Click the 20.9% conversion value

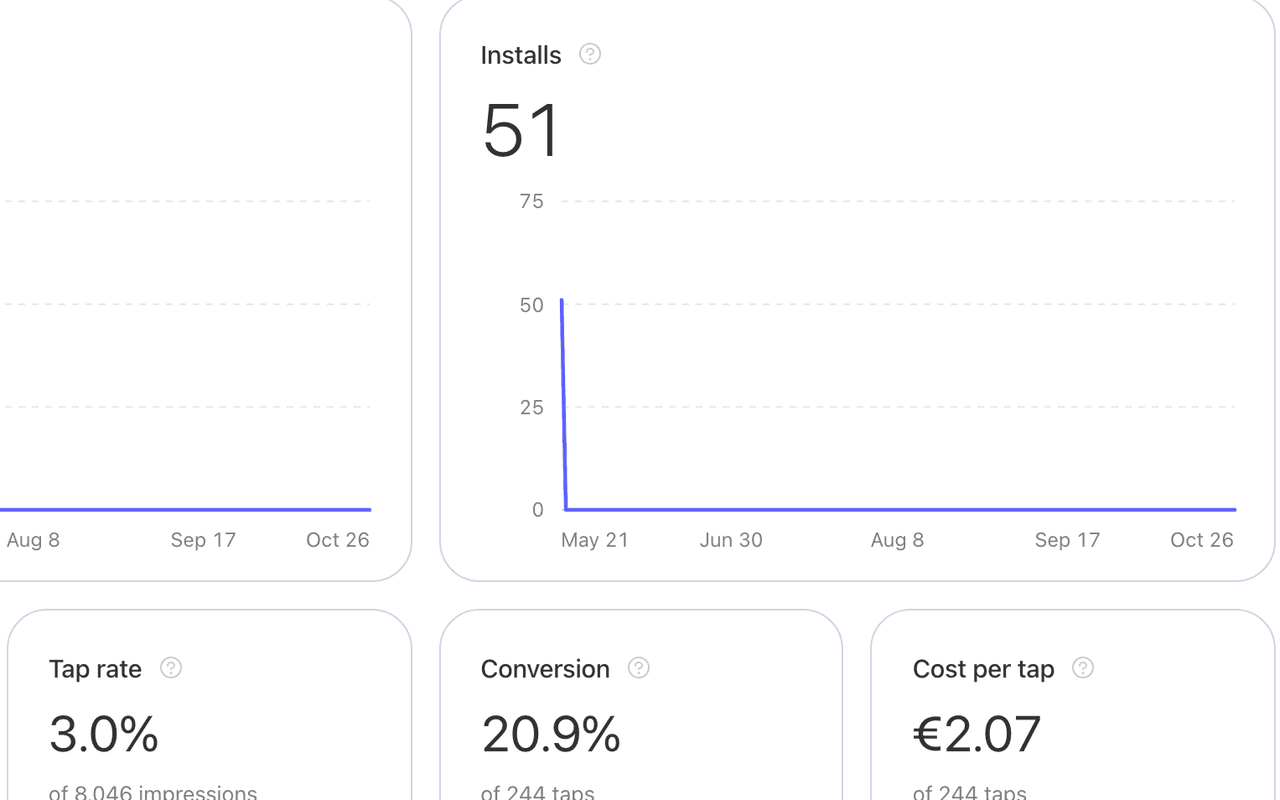(x=551, y=734)
